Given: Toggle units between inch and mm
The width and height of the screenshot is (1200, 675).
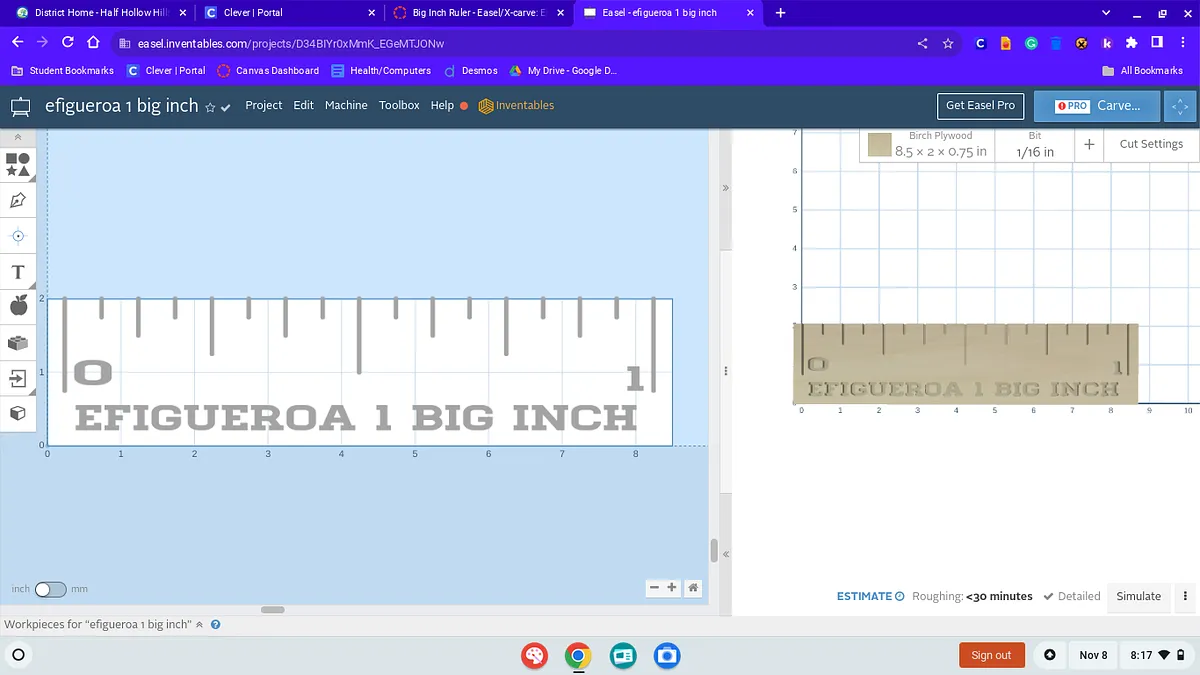Looking at the screenshot, I should (x=50, y=590).
